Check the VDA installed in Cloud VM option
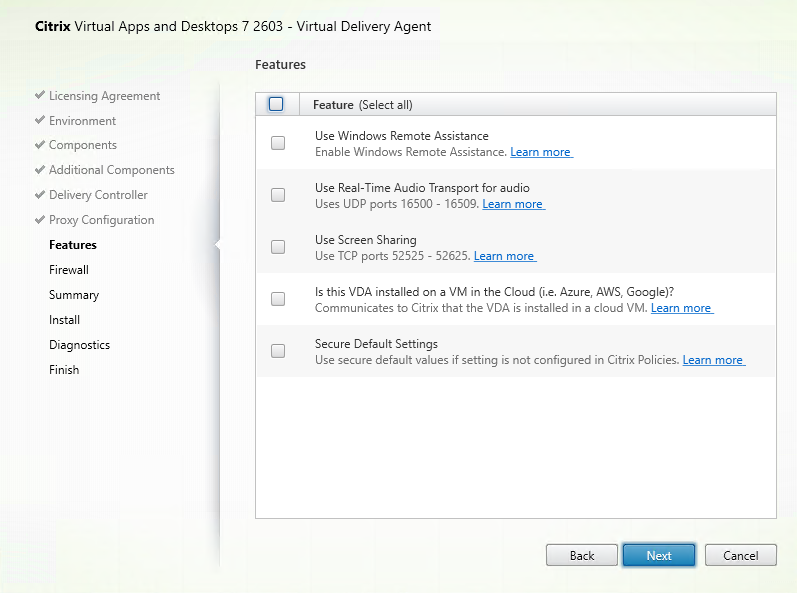797x593 pixels. click(x=278, y=299)
